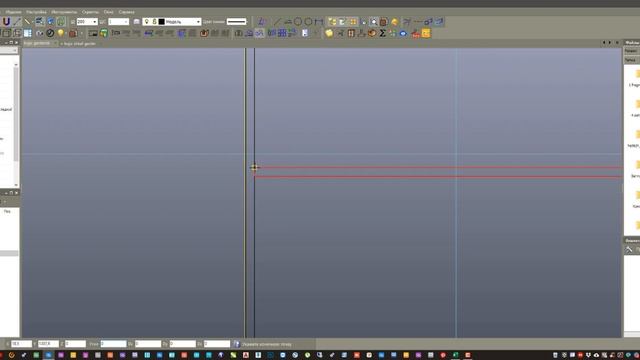This screenshot has width=640, height=360.
Task: Open the orange circular icon on taskbar
Action: (11, 356)
